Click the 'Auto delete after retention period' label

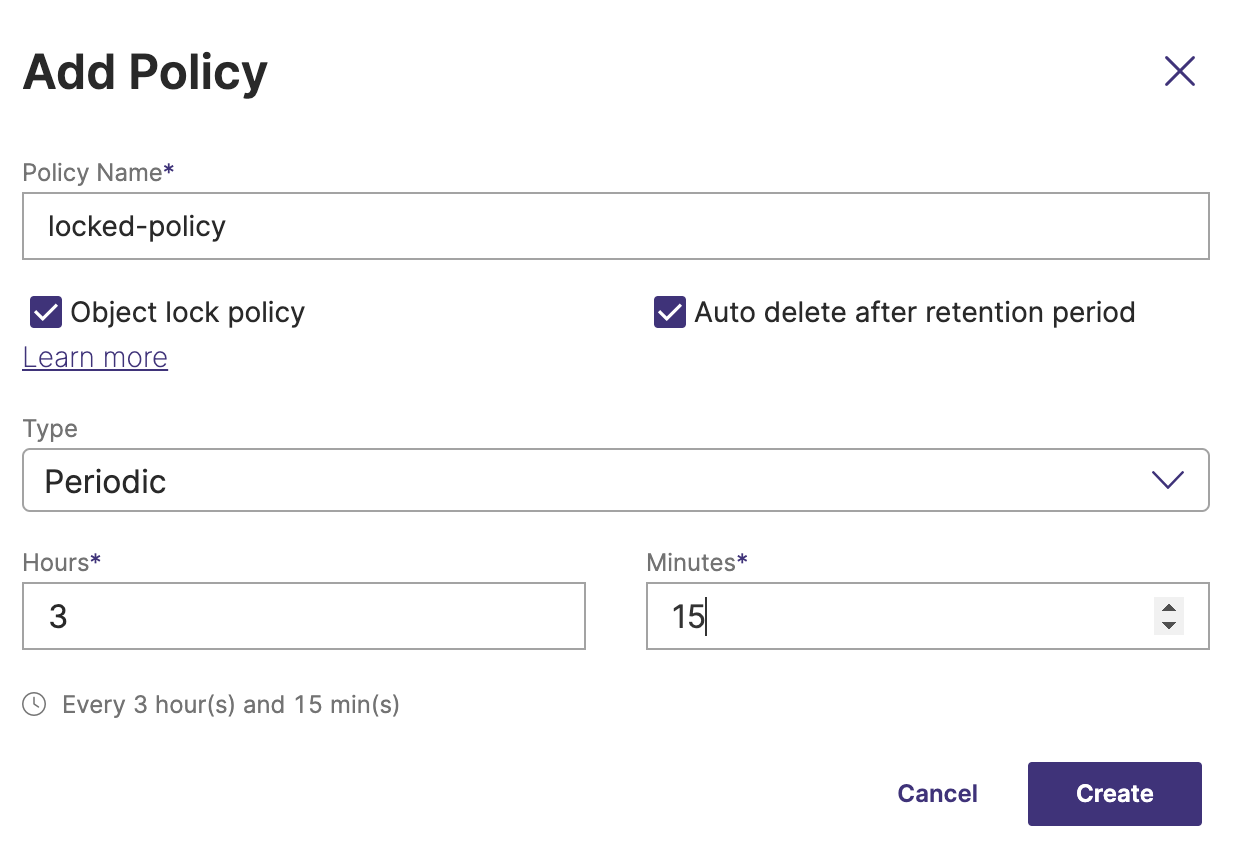[914, 313]
